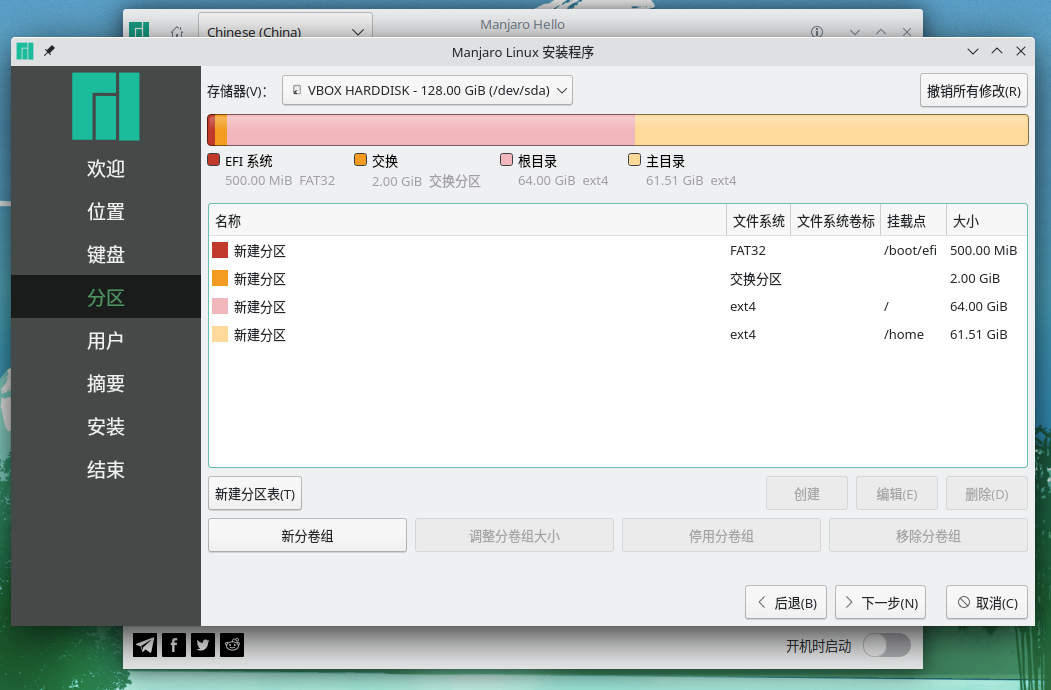This screenshot has height=690, width=1051.
Task: Click the 根目录 legend swatch
Action: (507, 160)
